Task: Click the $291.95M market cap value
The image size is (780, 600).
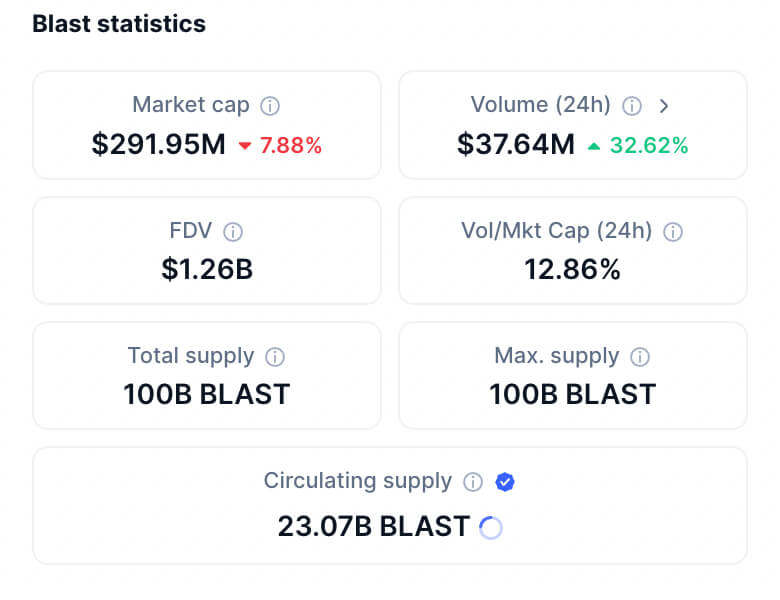Action: [158, 146]
